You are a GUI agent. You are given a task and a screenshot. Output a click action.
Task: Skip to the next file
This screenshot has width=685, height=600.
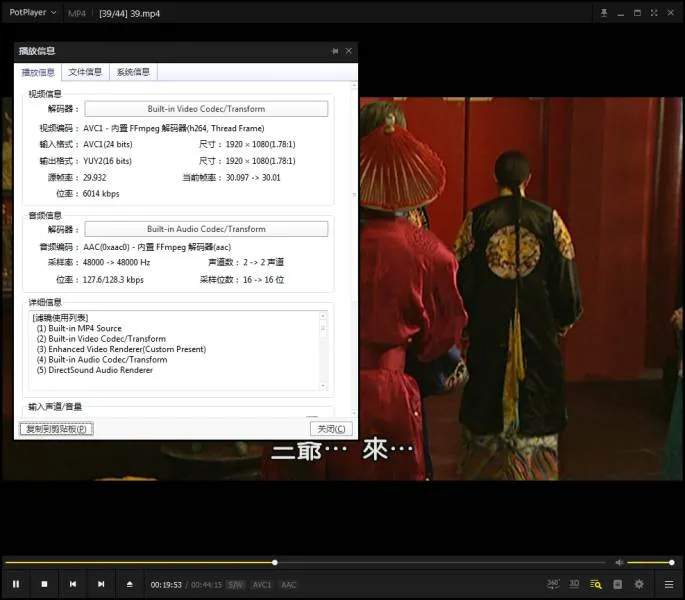point(101,584)
